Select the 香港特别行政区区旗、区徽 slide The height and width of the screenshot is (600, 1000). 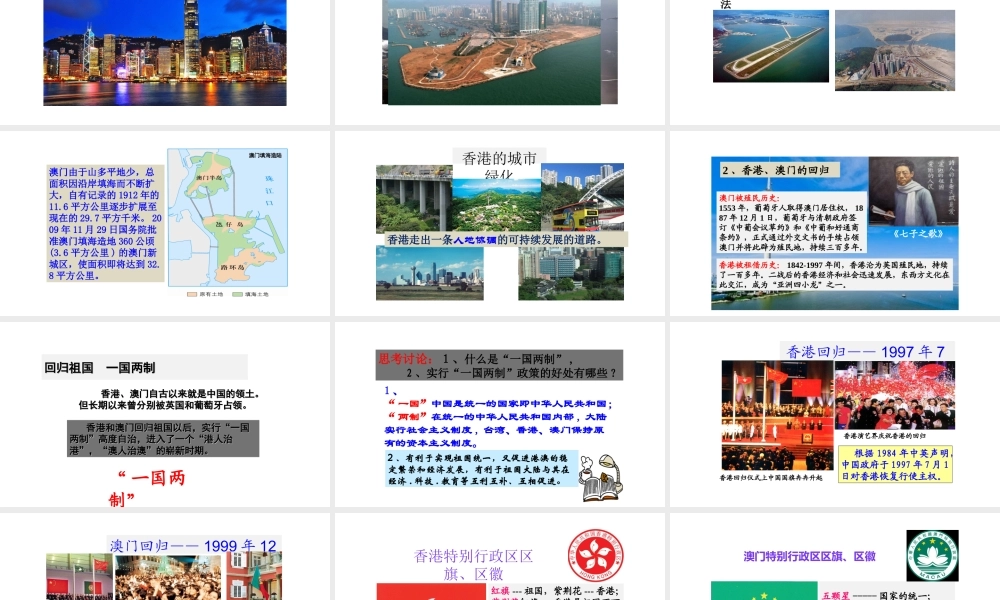[499, 557]
